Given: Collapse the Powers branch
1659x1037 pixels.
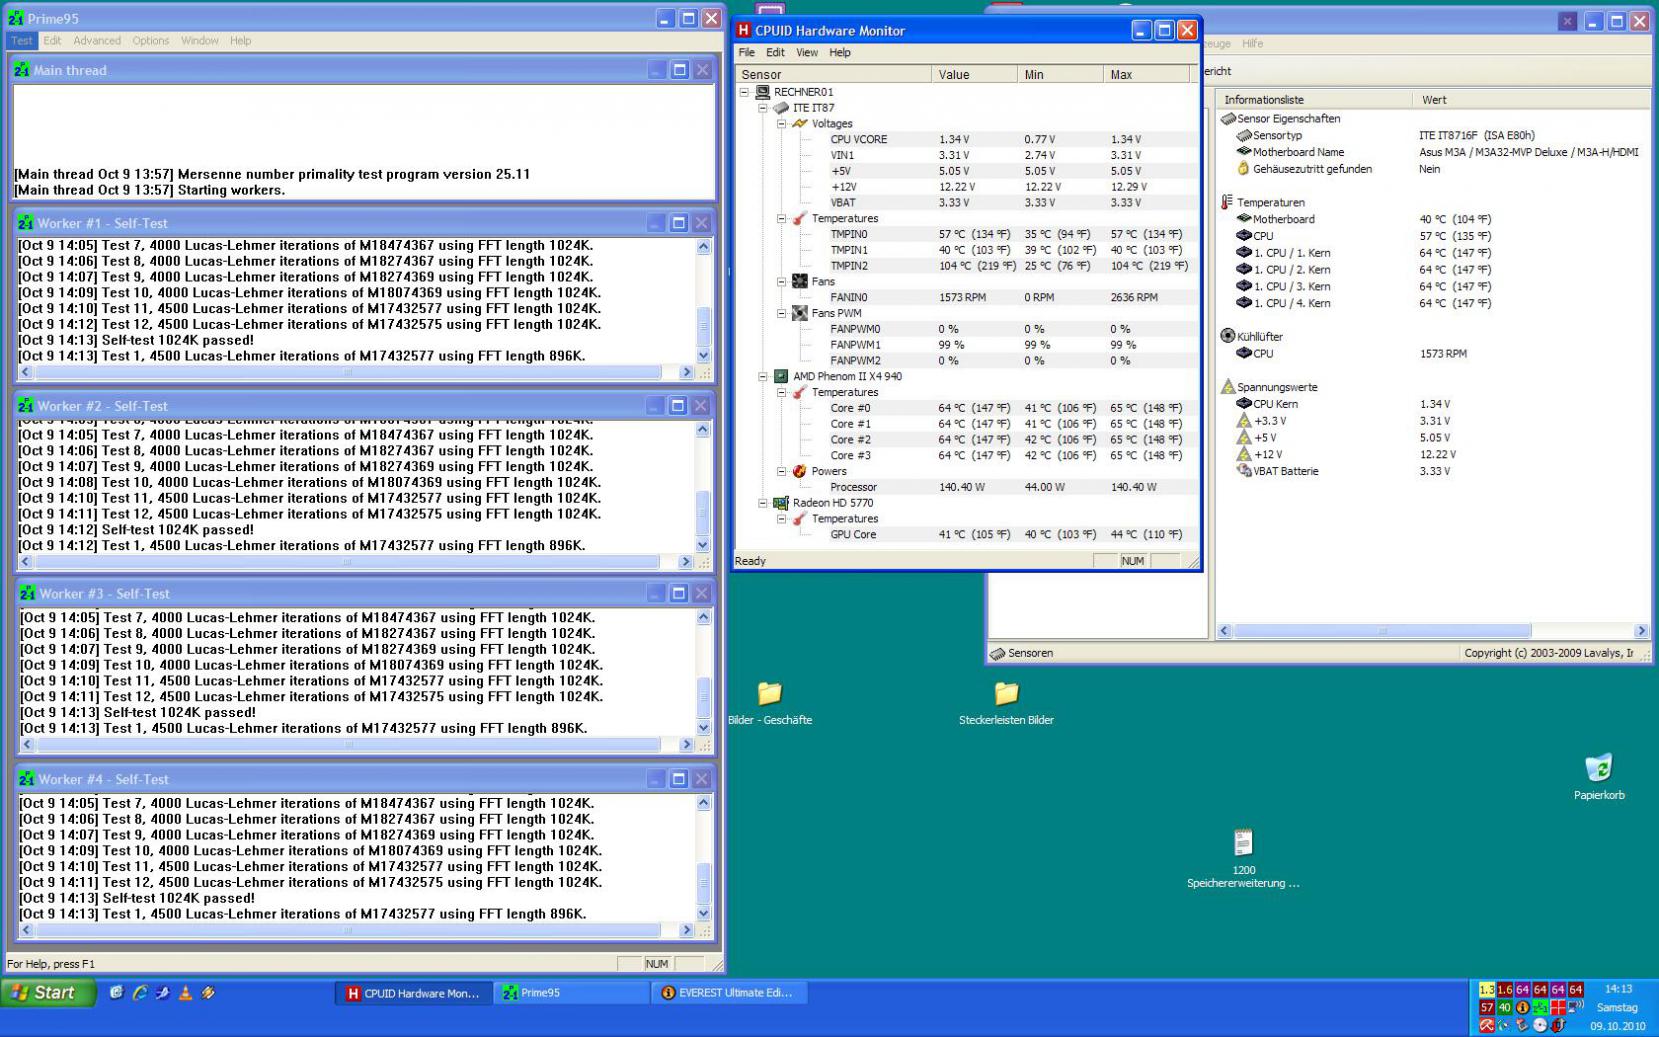Looking at the screenshot, I should (782, 471).
